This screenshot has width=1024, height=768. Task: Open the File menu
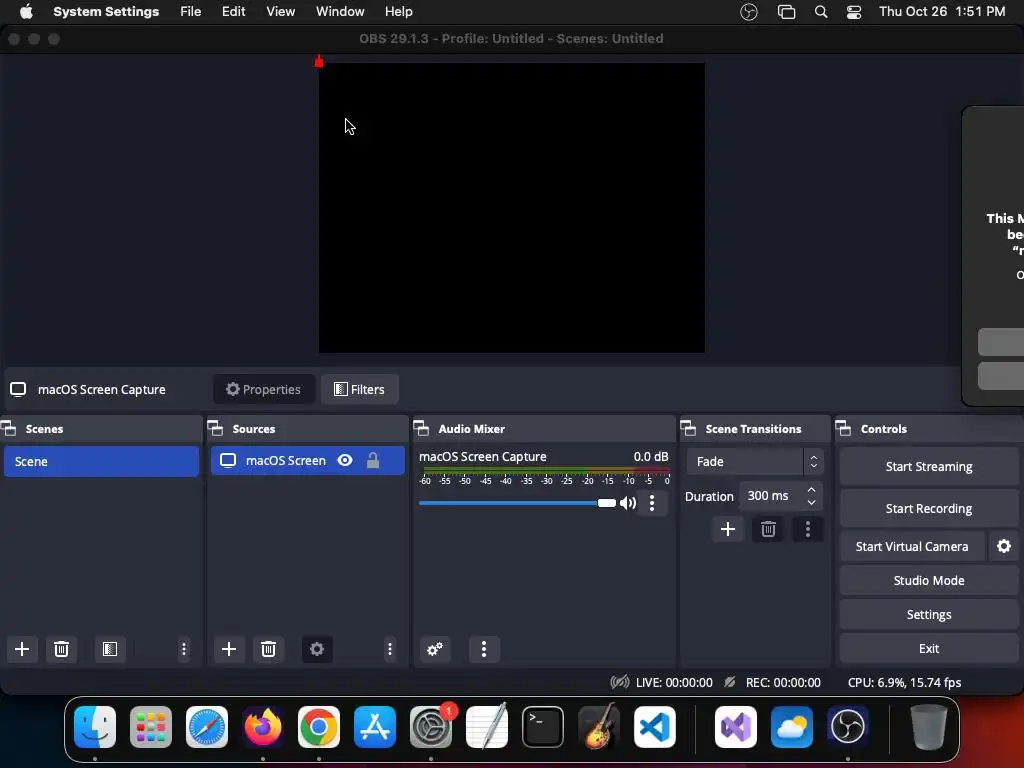[x=191, y=12]
